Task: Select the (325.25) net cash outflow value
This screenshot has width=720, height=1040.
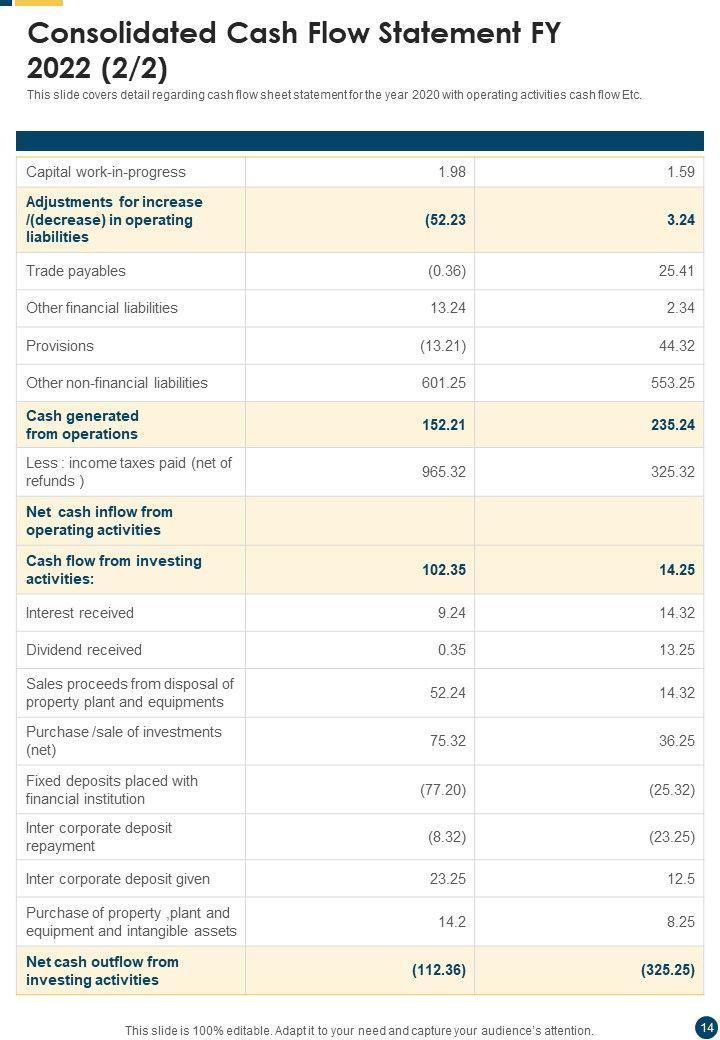Action: 665,971
